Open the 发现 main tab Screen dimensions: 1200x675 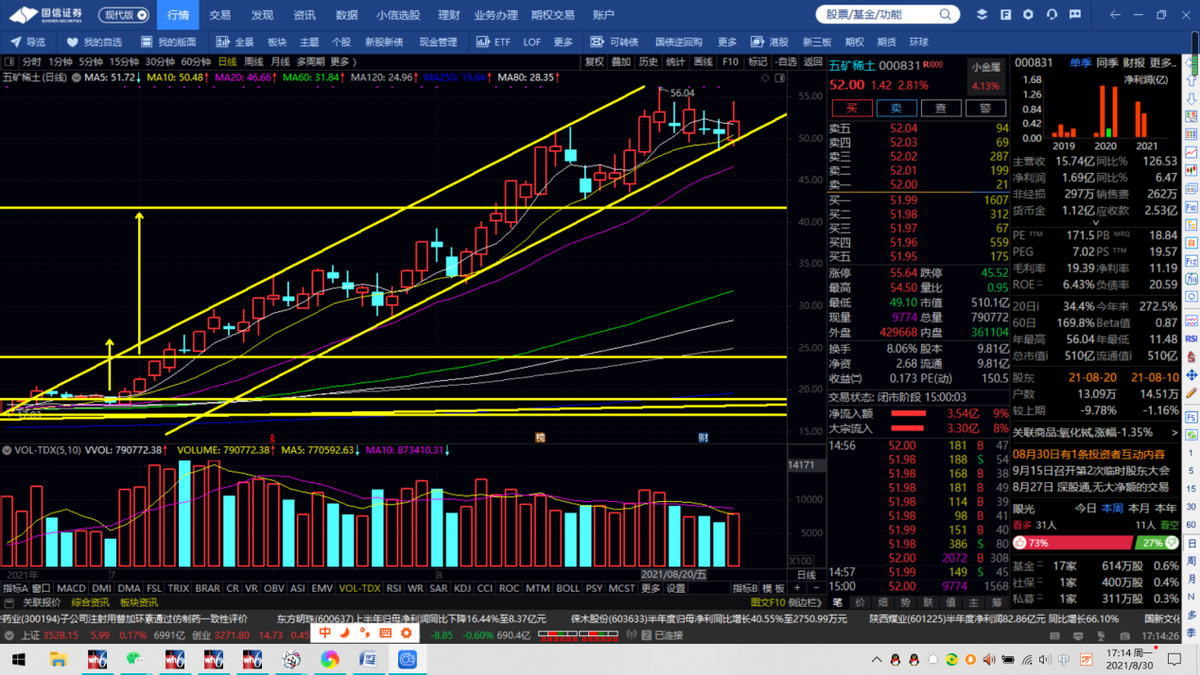tap(262, 15)
